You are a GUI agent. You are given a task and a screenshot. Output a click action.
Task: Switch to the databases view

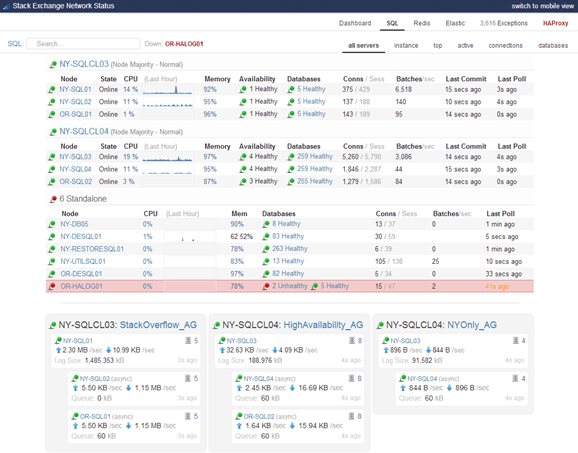[553, 46]
